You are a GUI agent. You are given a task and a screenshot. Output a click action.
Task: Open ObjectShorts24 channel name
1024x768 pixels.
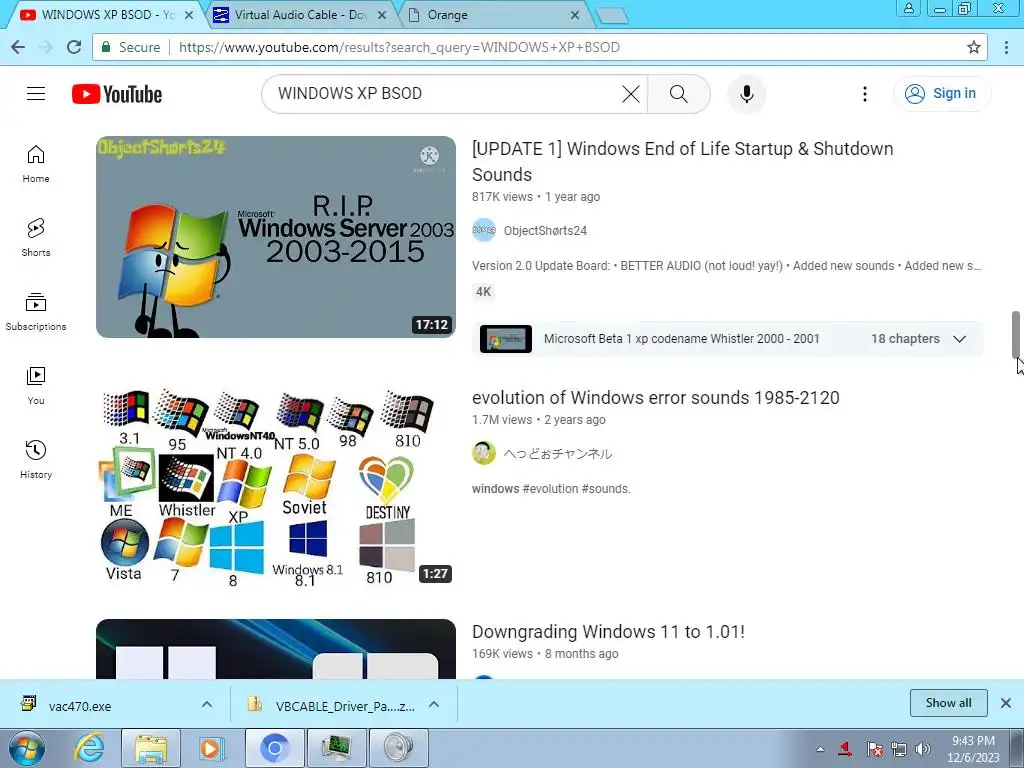click(x=545, y=231)
